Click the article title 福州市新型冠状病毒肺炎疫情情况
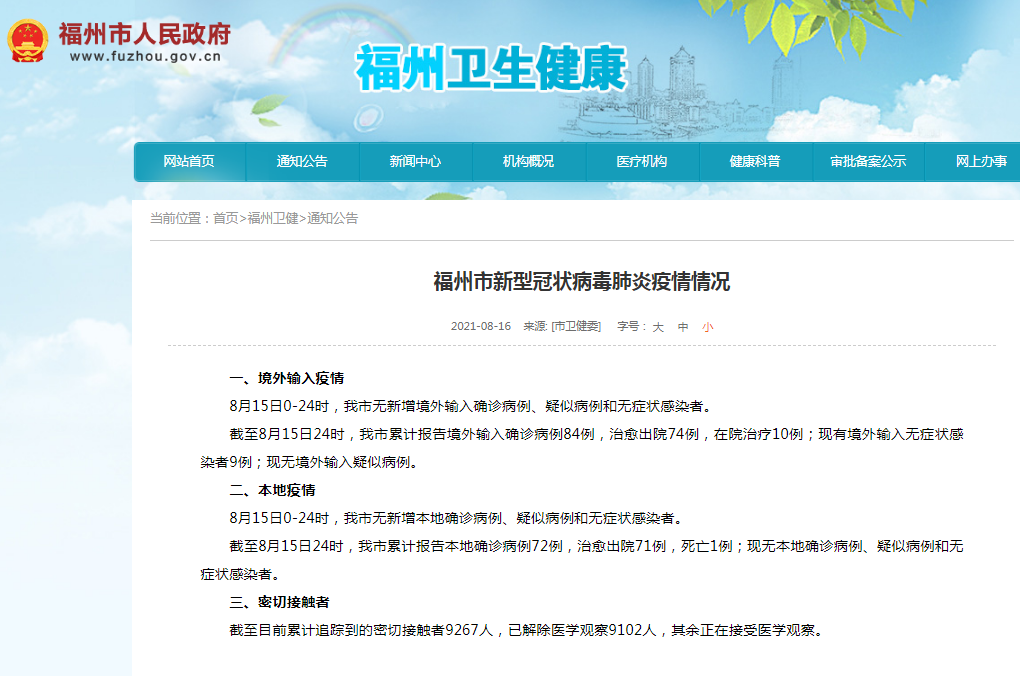The width and height of the screenshot is (1020, 676). click(x=582, y=282)
